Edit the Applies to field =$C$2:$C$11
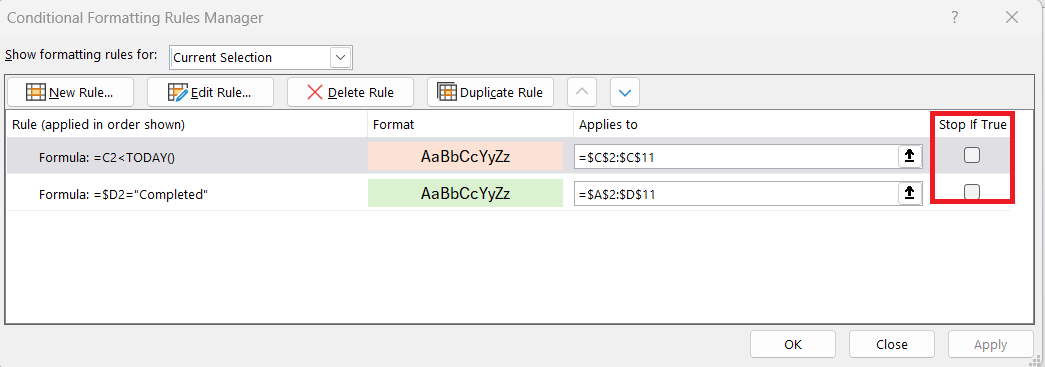This screenshot has width=1045, height=367. 736,157
